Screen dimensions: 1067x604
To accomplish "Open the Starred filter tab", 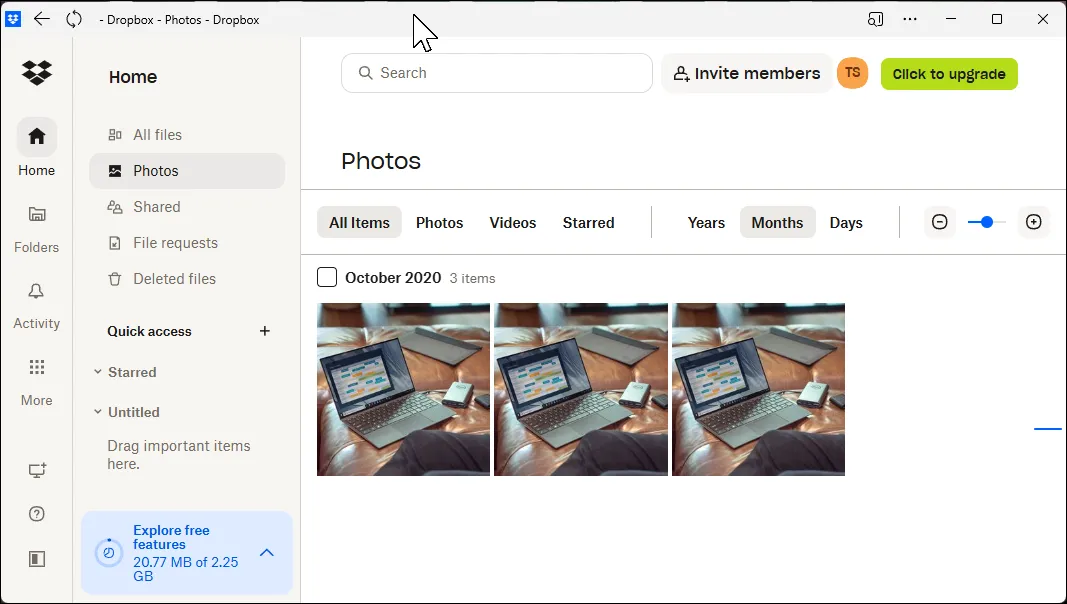I will point(588,222).
